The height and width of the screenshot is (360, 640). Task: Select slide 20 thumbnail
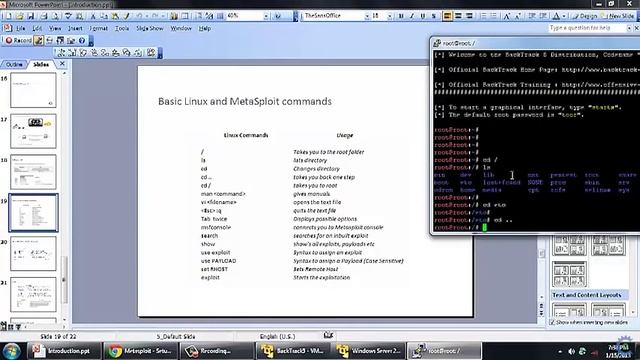pyautogui.click(x=33, y=253)
